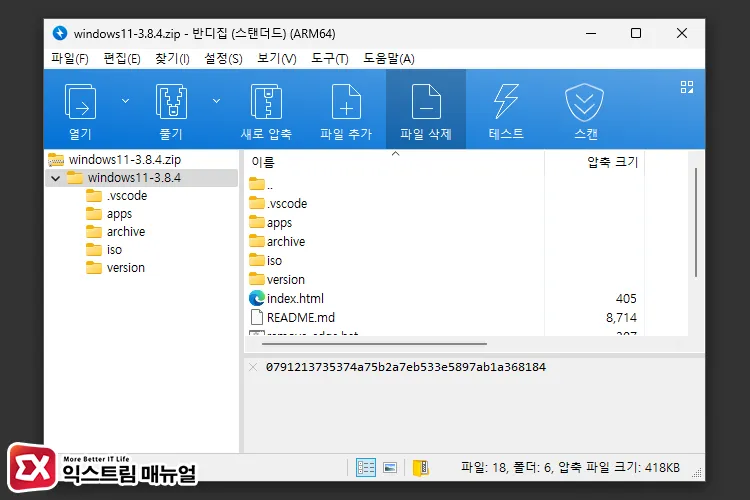Click the vertical scrollbar of file list
The height and width of the screenshot is (500, 750).
[x=696, y=222]
